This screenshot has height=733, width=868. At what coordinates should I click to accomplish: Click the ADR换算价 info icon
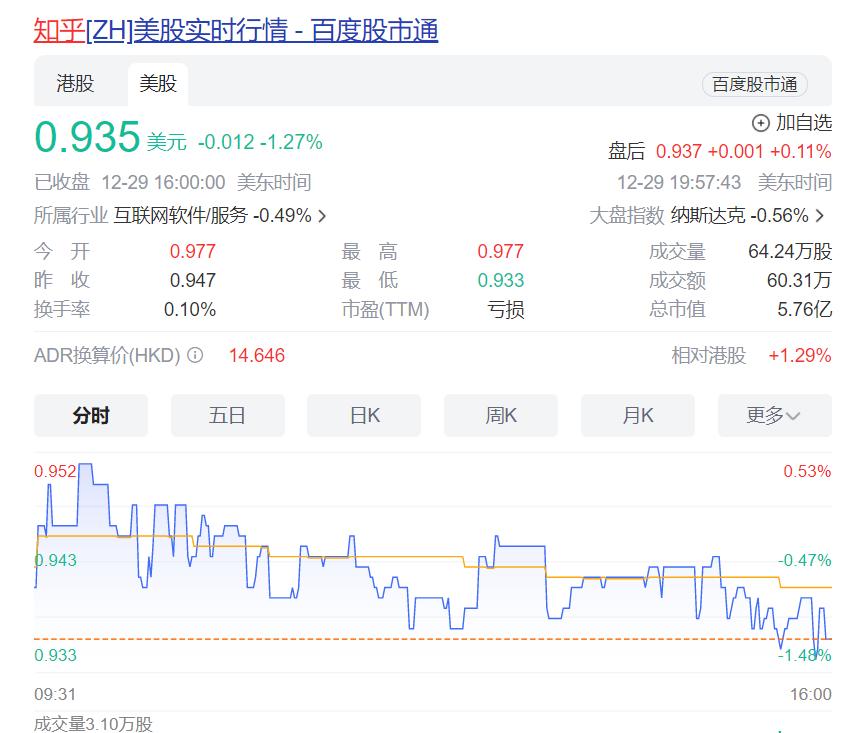click(195, 355)
